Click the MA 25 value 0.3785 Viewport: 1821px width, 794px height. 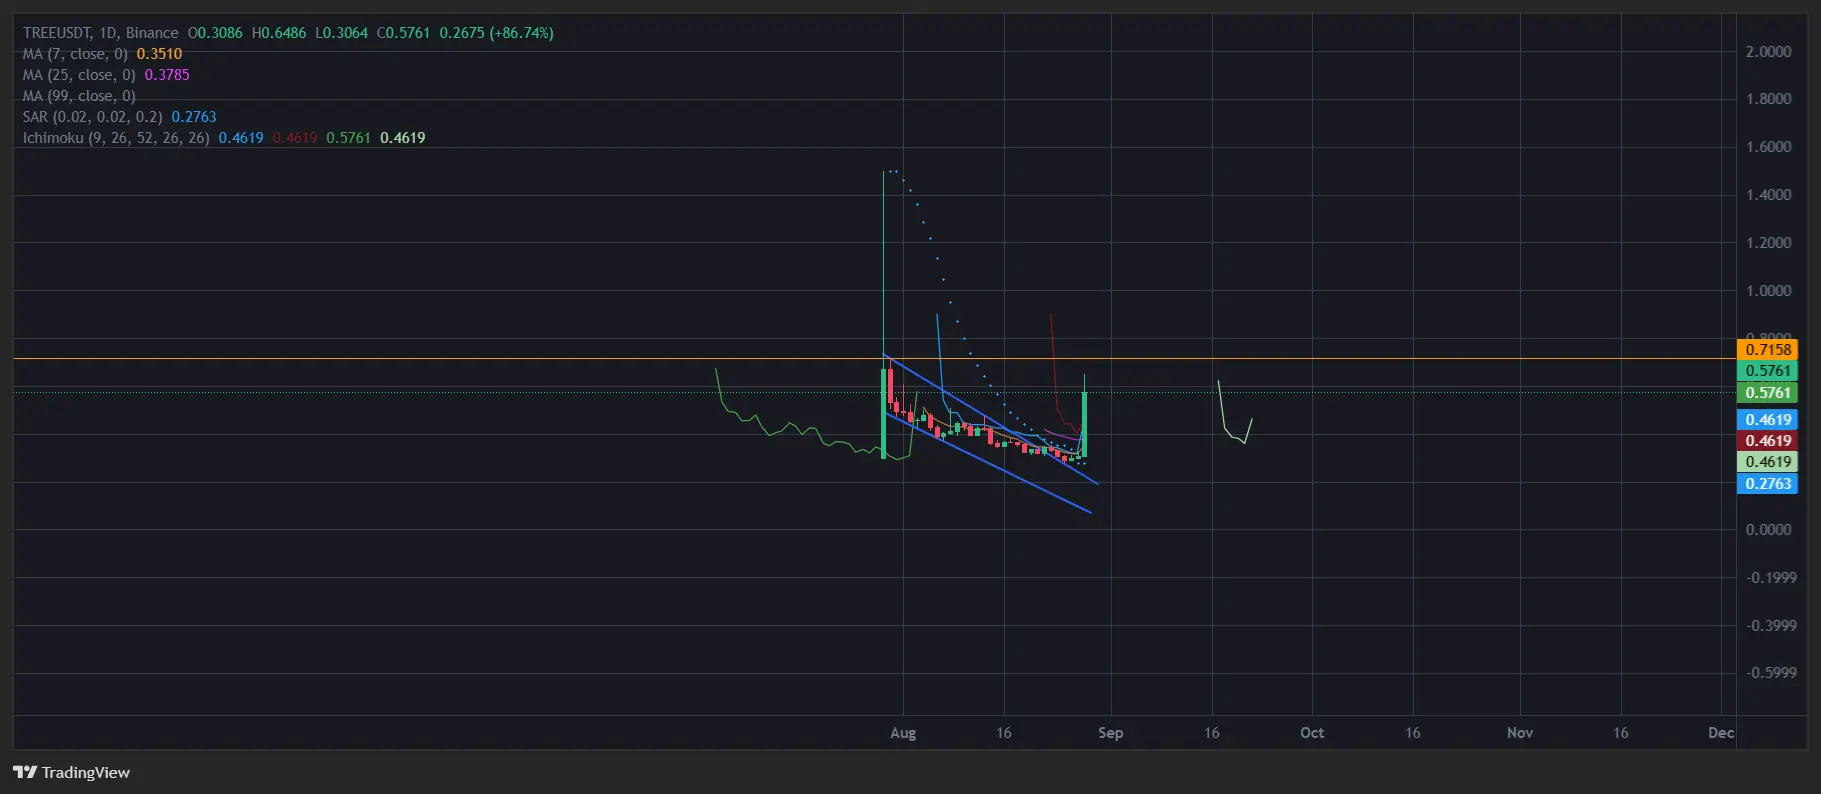(167, 75)
